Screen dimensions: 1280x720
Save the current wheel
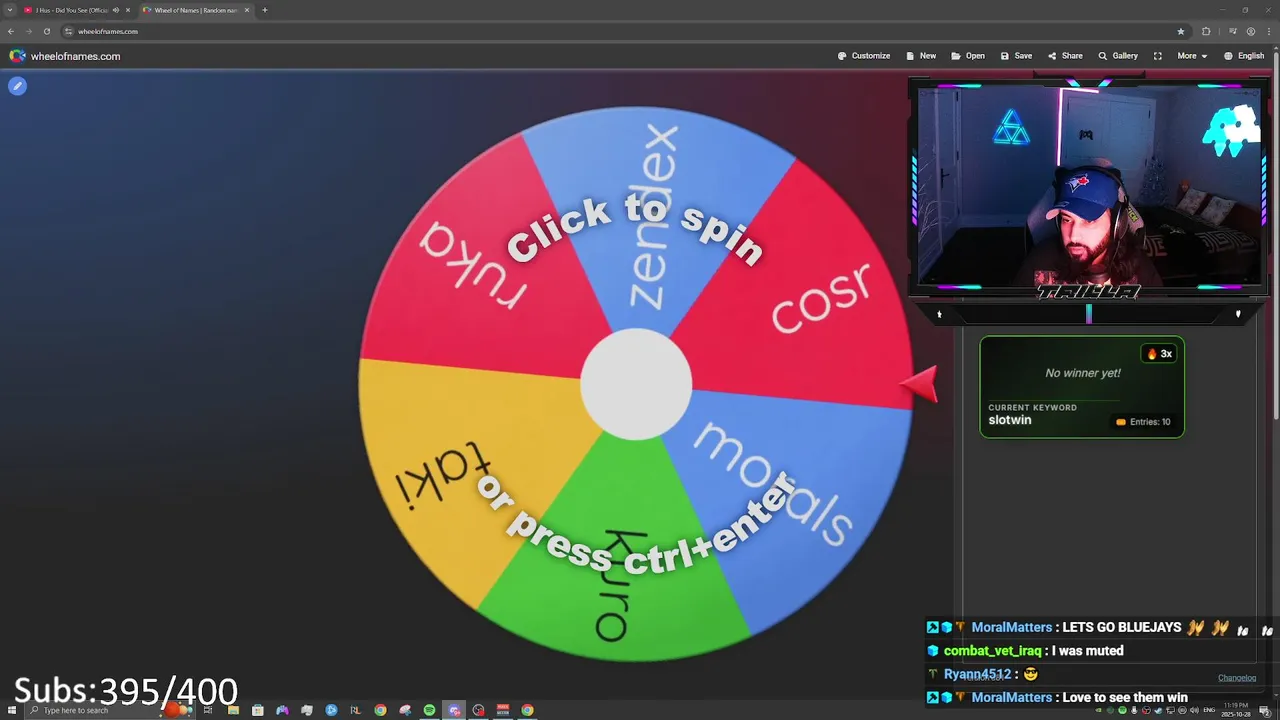coord(1016,56)
